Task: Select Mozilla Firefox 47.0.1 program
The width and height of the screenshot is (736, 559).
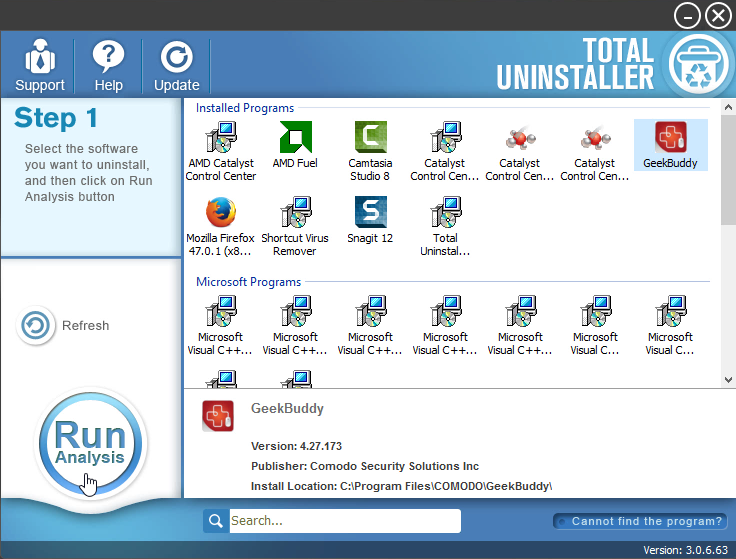Action: point(221,226)
